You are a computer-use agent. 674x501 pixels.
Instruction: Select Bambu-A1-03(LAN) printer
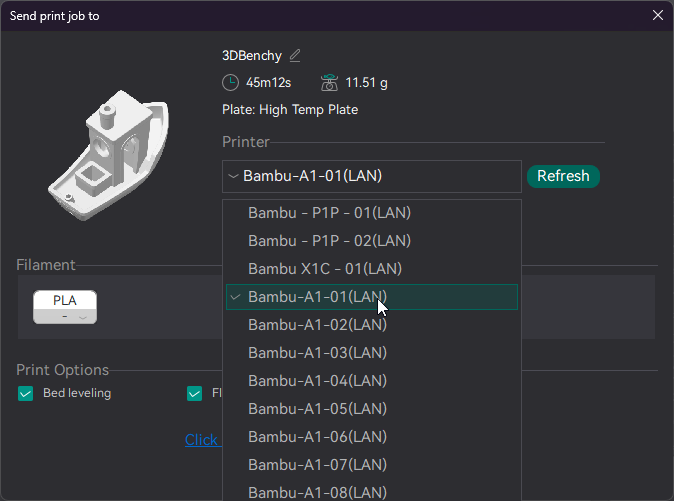click(x=372, y=353)
